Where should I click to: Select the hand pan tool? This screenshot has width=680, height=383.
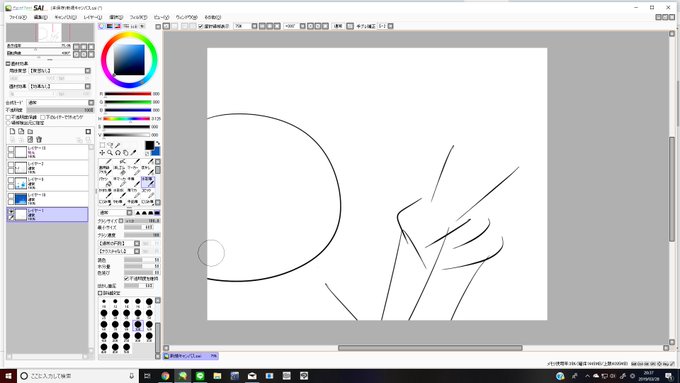coord(125,153)
